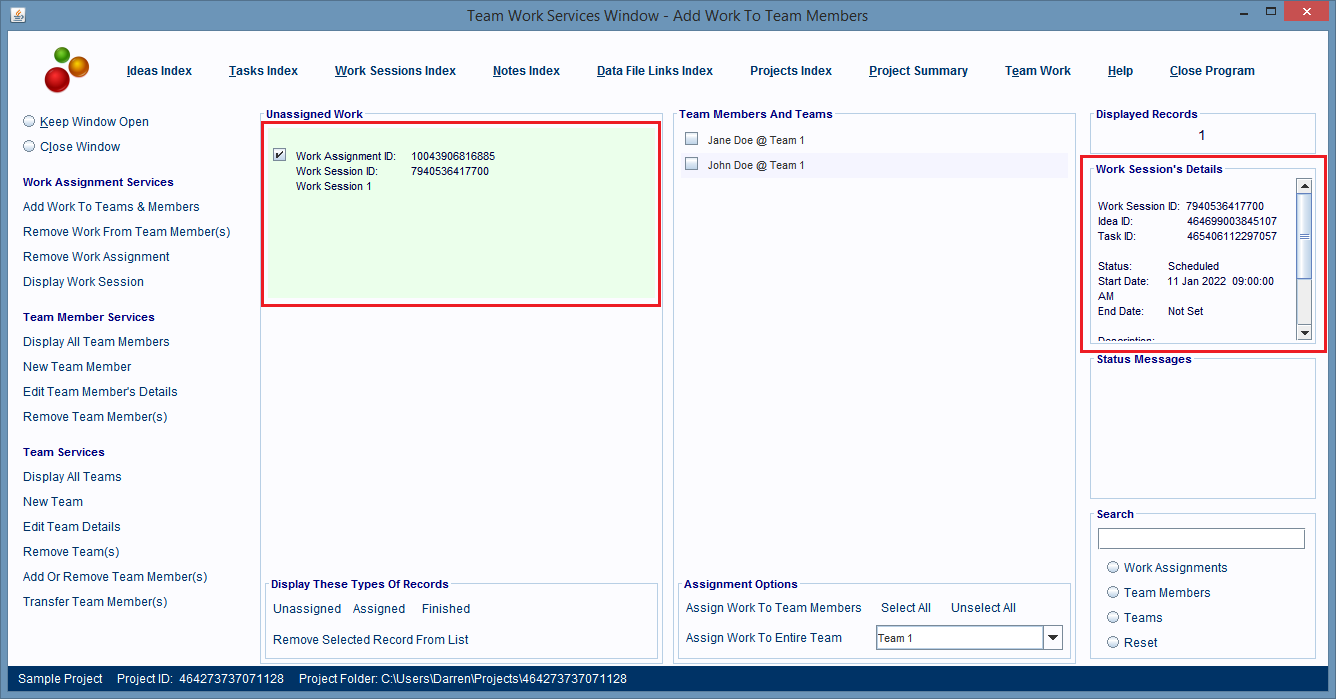
Task: Click New Team Member link
Action: tap(77, 367)
